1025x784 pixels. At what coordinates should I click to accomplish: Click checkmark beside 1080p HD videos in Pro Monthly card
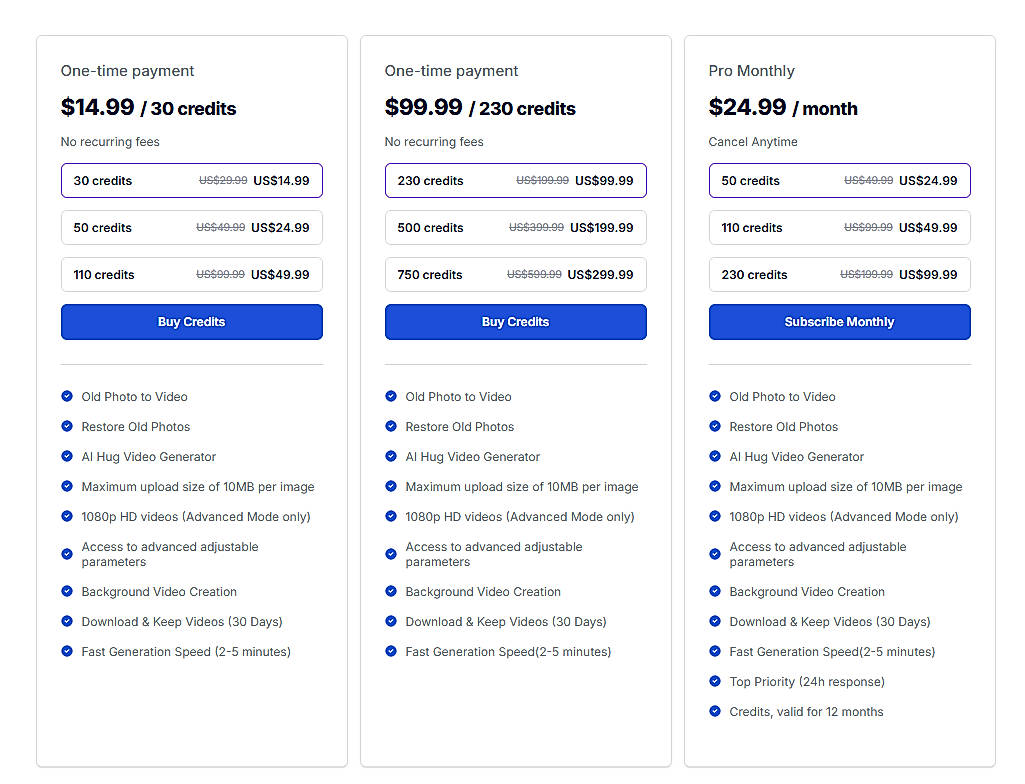(714, 517)
